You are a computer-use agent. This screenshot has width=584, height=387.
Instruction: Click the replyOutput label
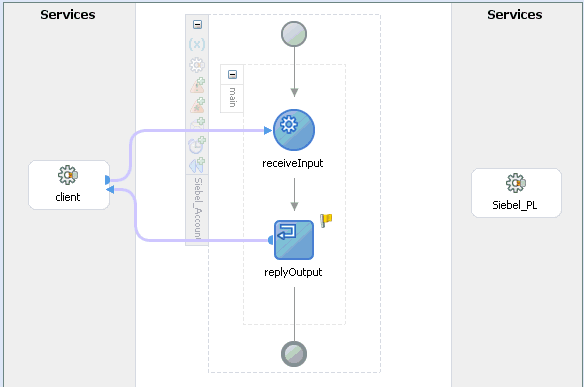[x=293, y=272]
